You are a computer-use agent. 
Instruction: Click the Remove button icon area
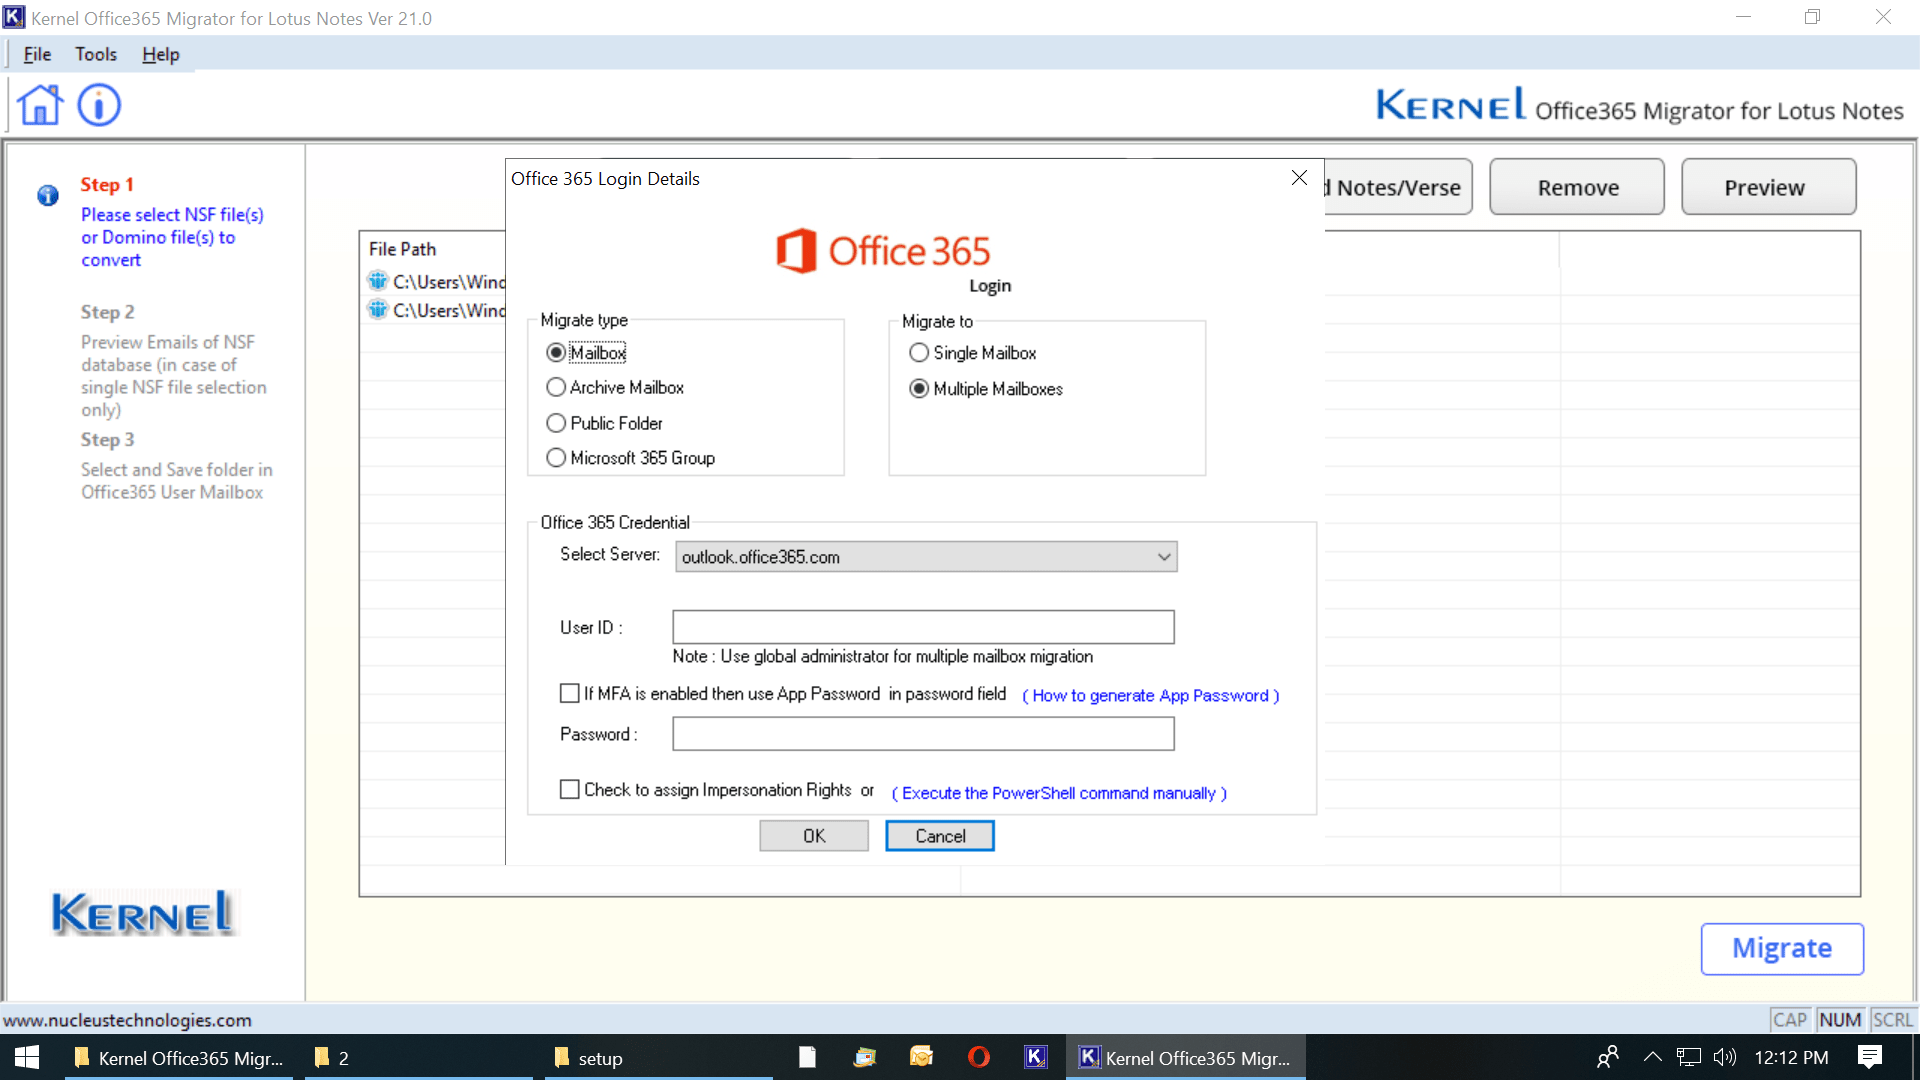click(1578, 187)
